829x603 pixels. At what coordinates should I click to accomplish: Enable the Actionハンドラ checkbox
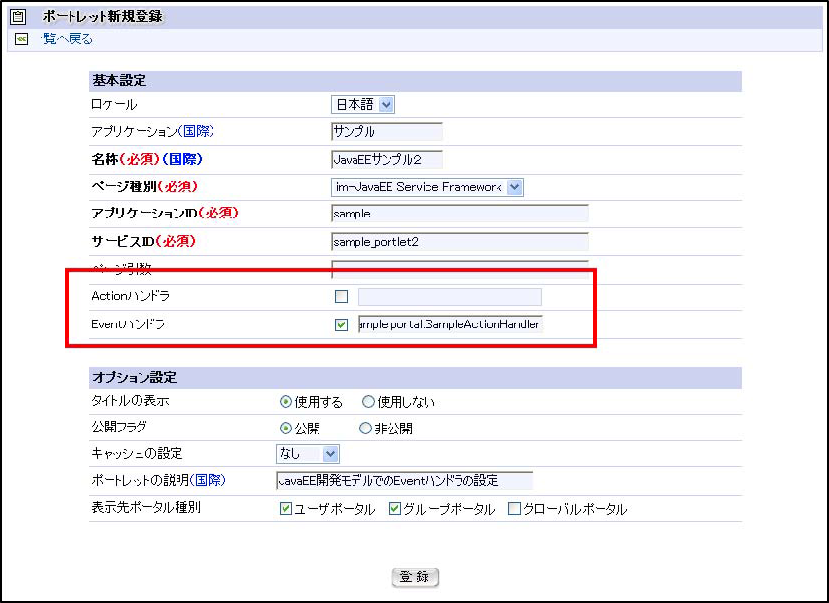[x=342, y=296]
